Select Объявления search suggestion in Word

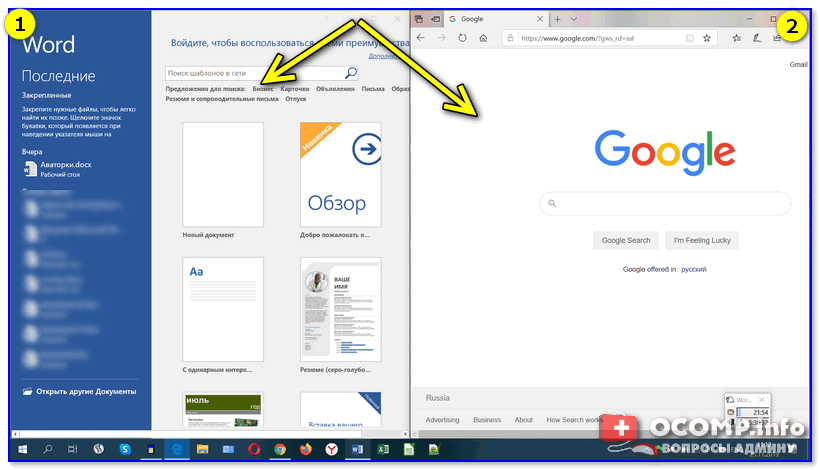[x=335, y=89]
